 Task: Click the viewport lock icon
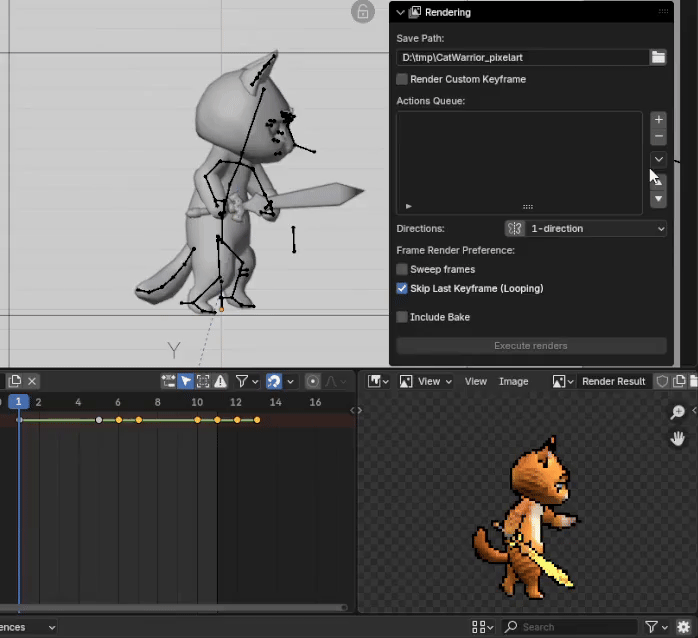point(362,12)
